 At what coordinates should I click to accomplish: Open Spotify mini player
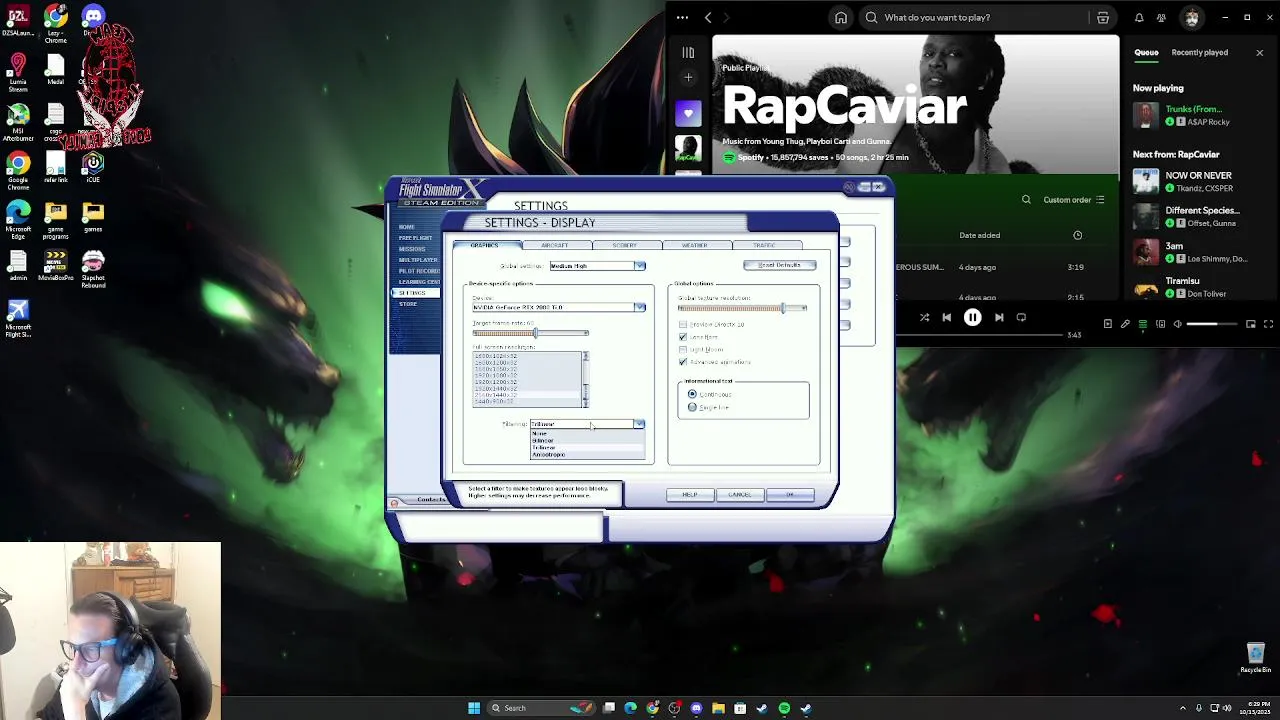tap(1250, 324)
